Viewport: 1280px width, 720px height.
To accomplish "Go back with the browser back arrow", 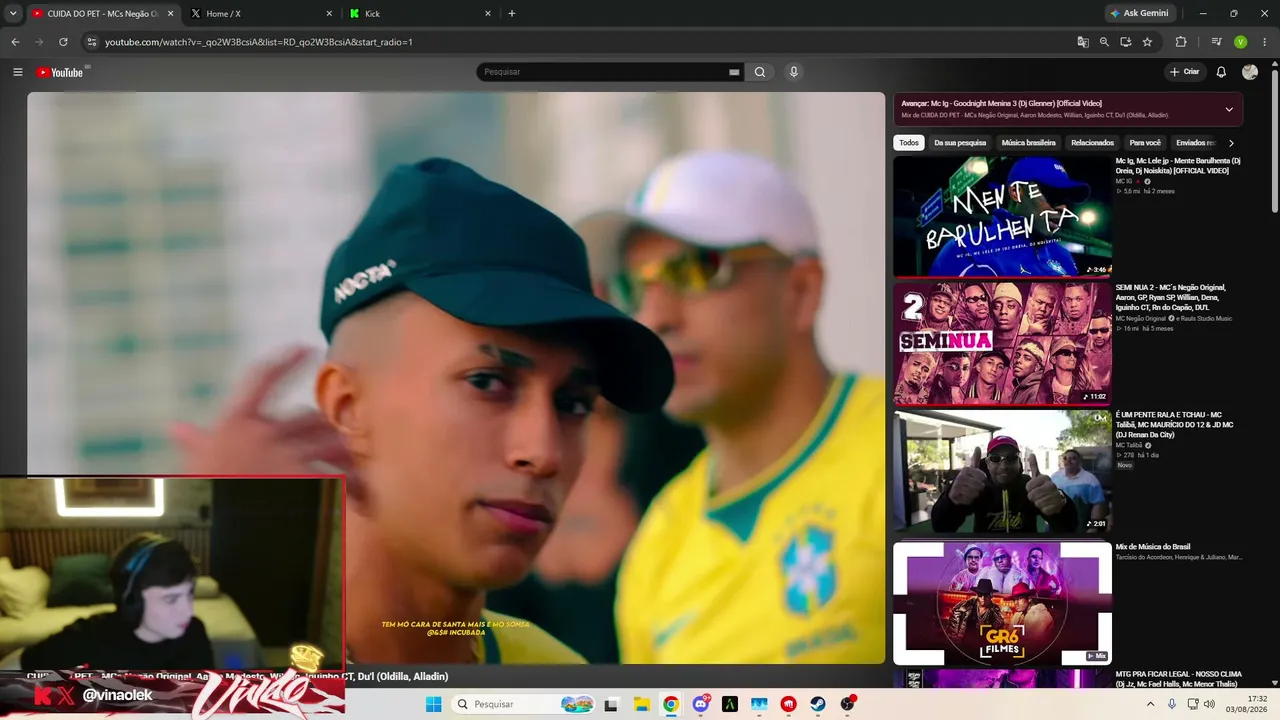I will coord(15,42).
